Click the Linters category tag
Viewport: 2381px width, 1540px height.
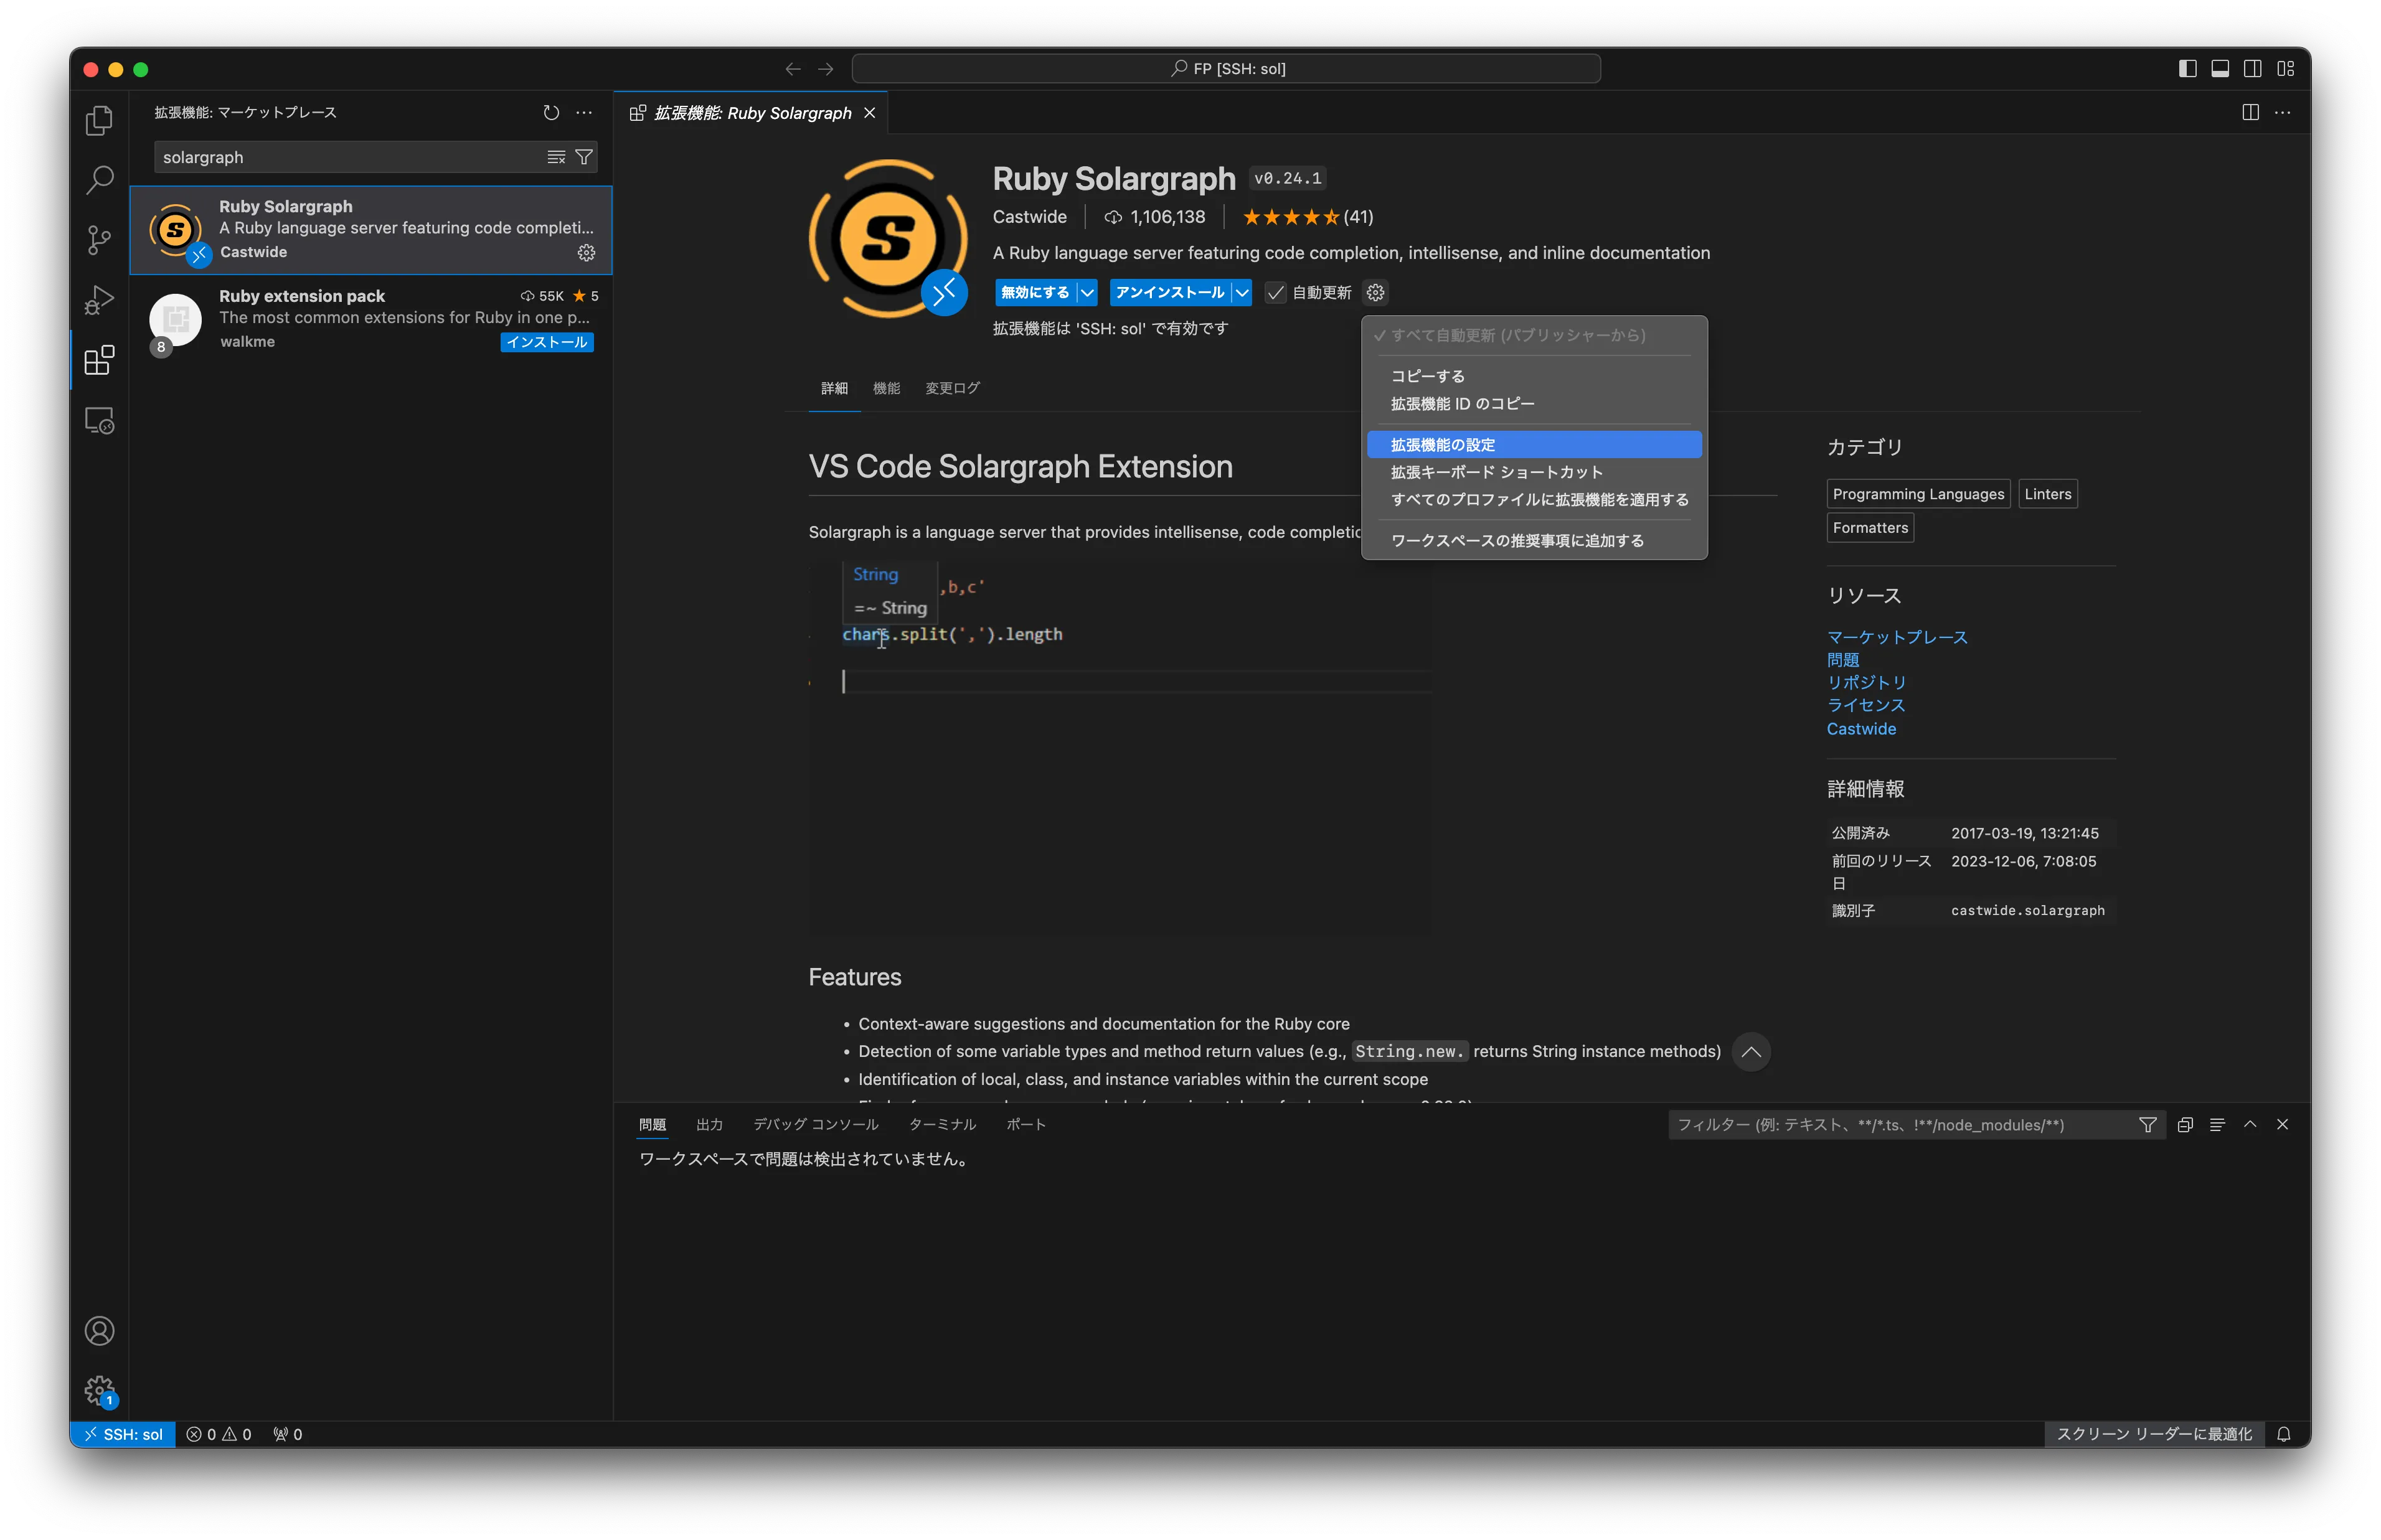2047,494
